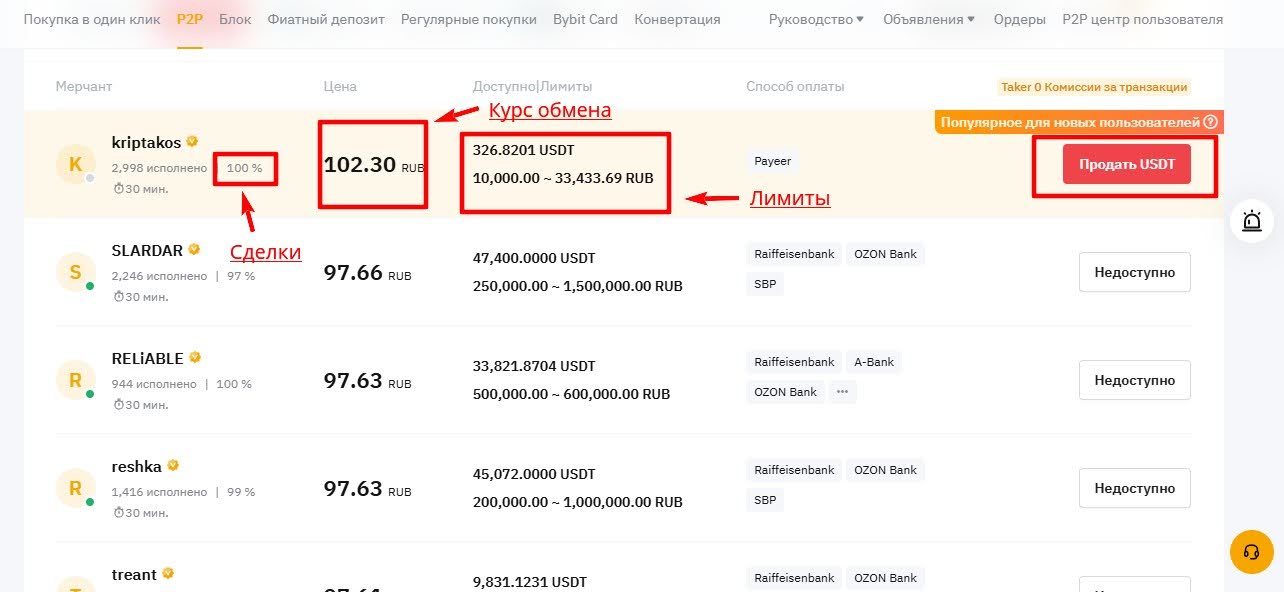Switch to the Блок tab
1284x592 pixels.
tap(234, 18)
